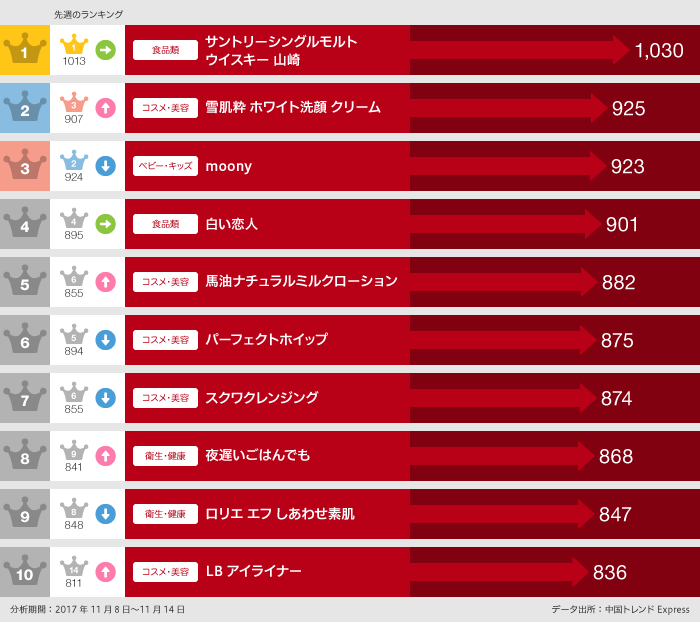Select the スクワクレンジング product name
This screenshot has height=622, width=700.
pyautogui.click(x=262, y=398)
